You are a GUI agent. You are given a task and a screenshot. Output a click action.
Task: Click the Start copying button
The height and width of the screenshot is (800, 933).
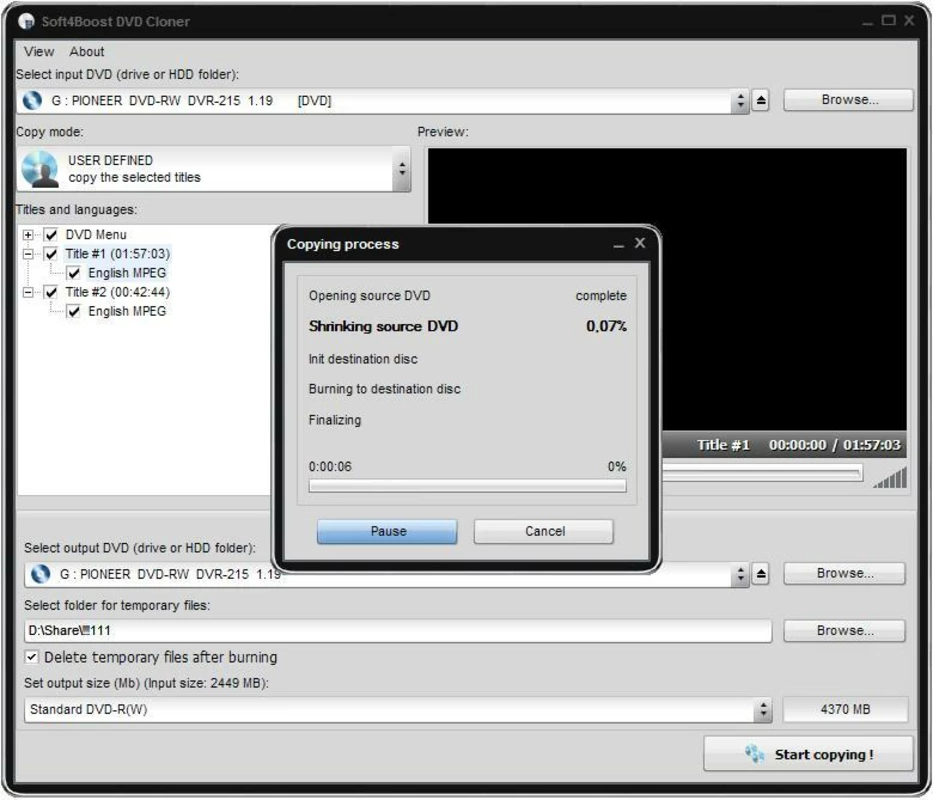tap(808, 754)
